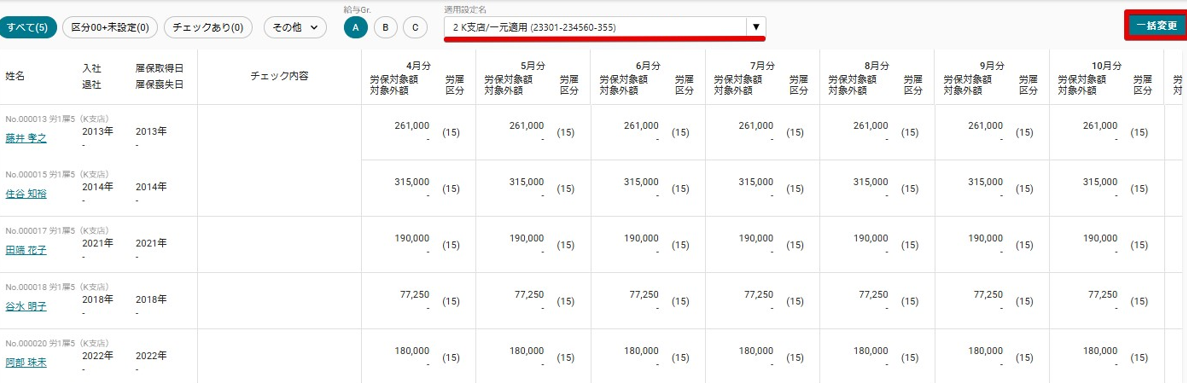This screenshot has height=383, width=1187.
Task: Open employee link for No.000017
Action: [26, 250]
